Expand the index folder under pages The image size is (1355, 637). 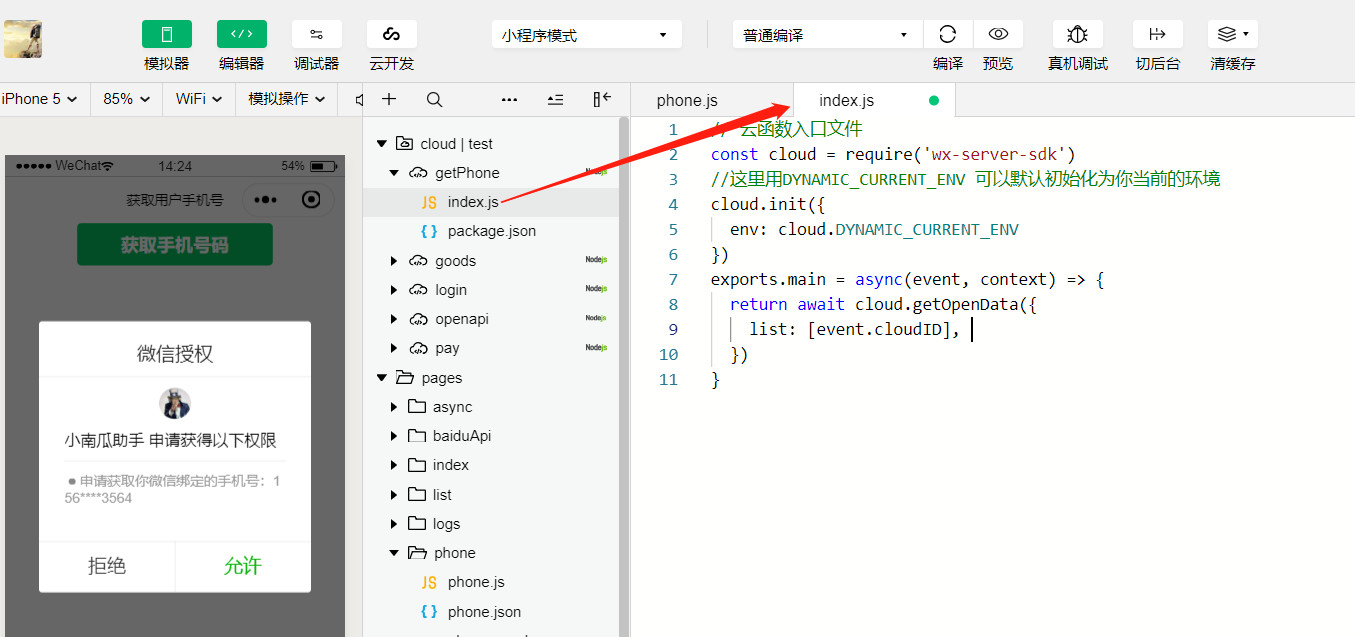(x=394, y=465)
